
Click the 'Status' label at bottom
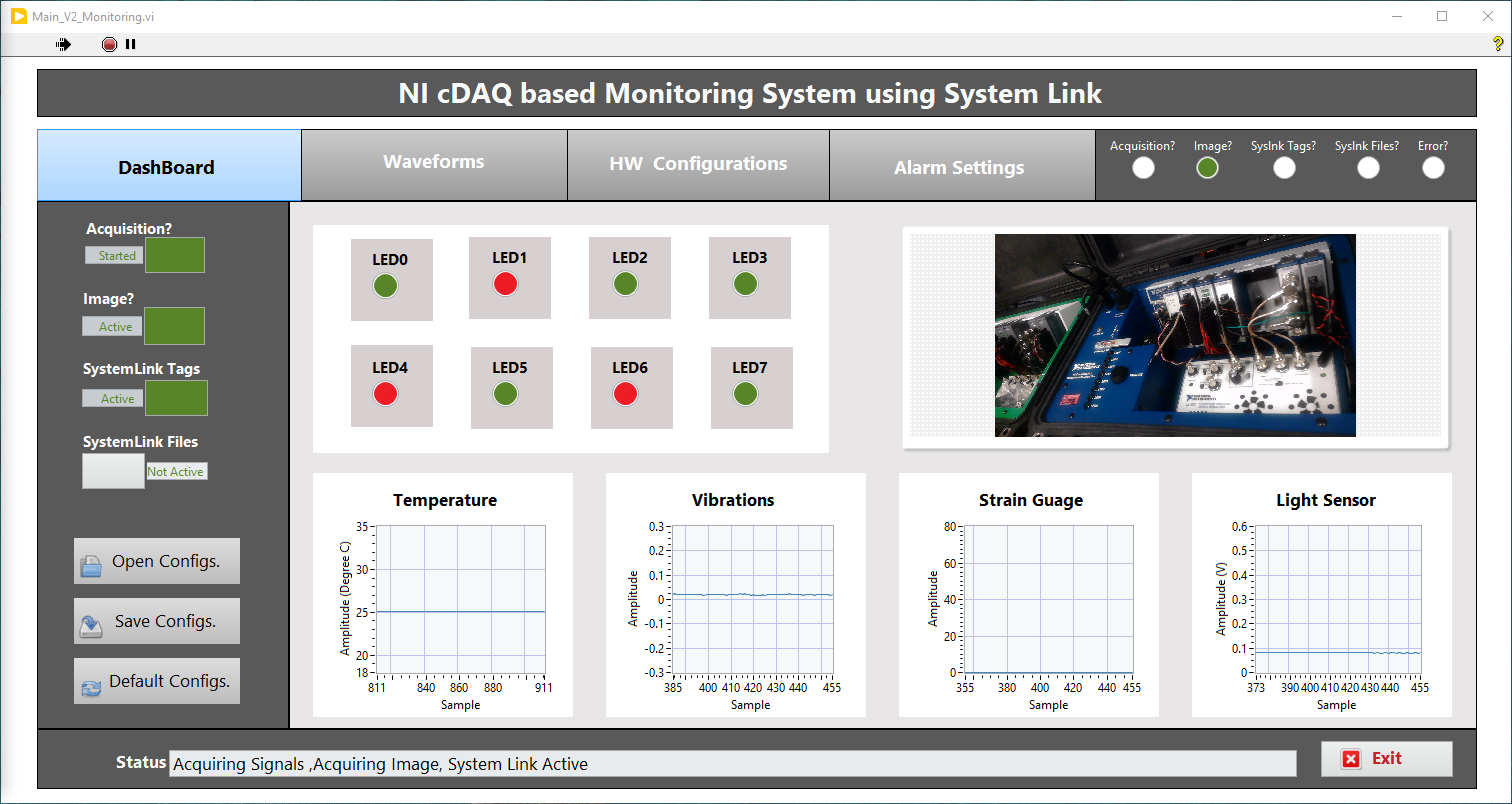141,762
